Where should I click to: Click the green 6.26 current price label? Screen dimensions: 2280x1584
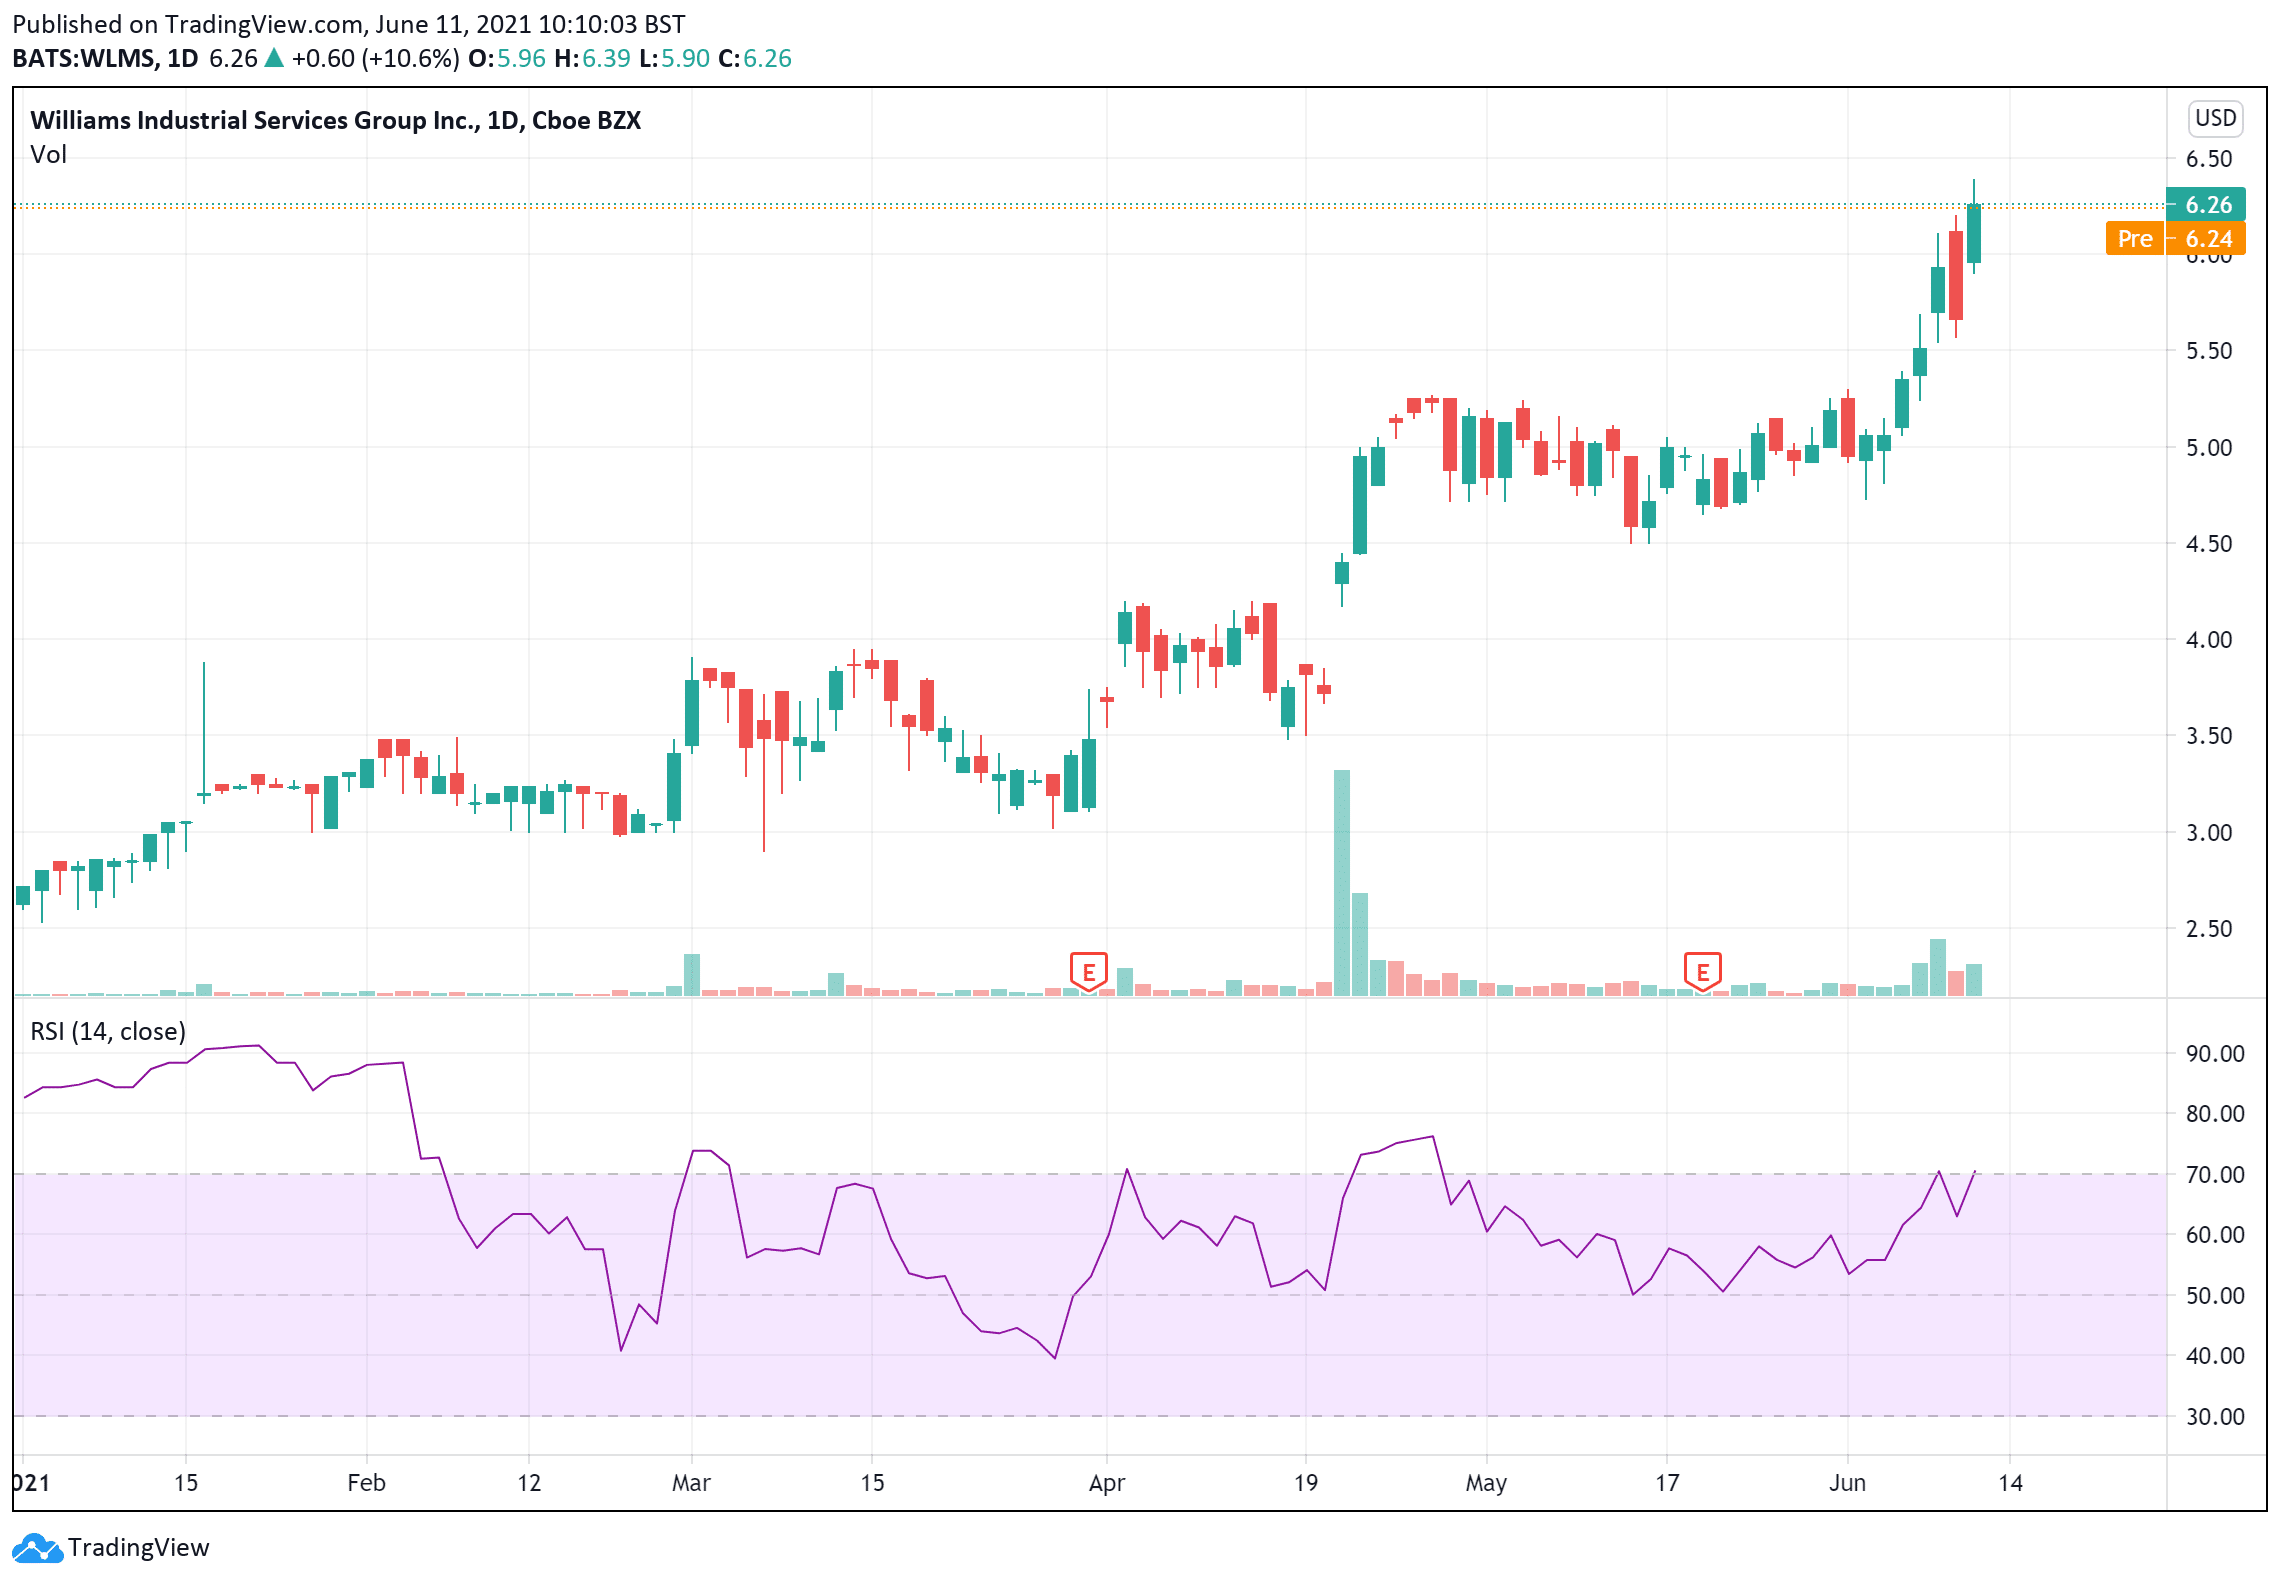click(2206, 204)
